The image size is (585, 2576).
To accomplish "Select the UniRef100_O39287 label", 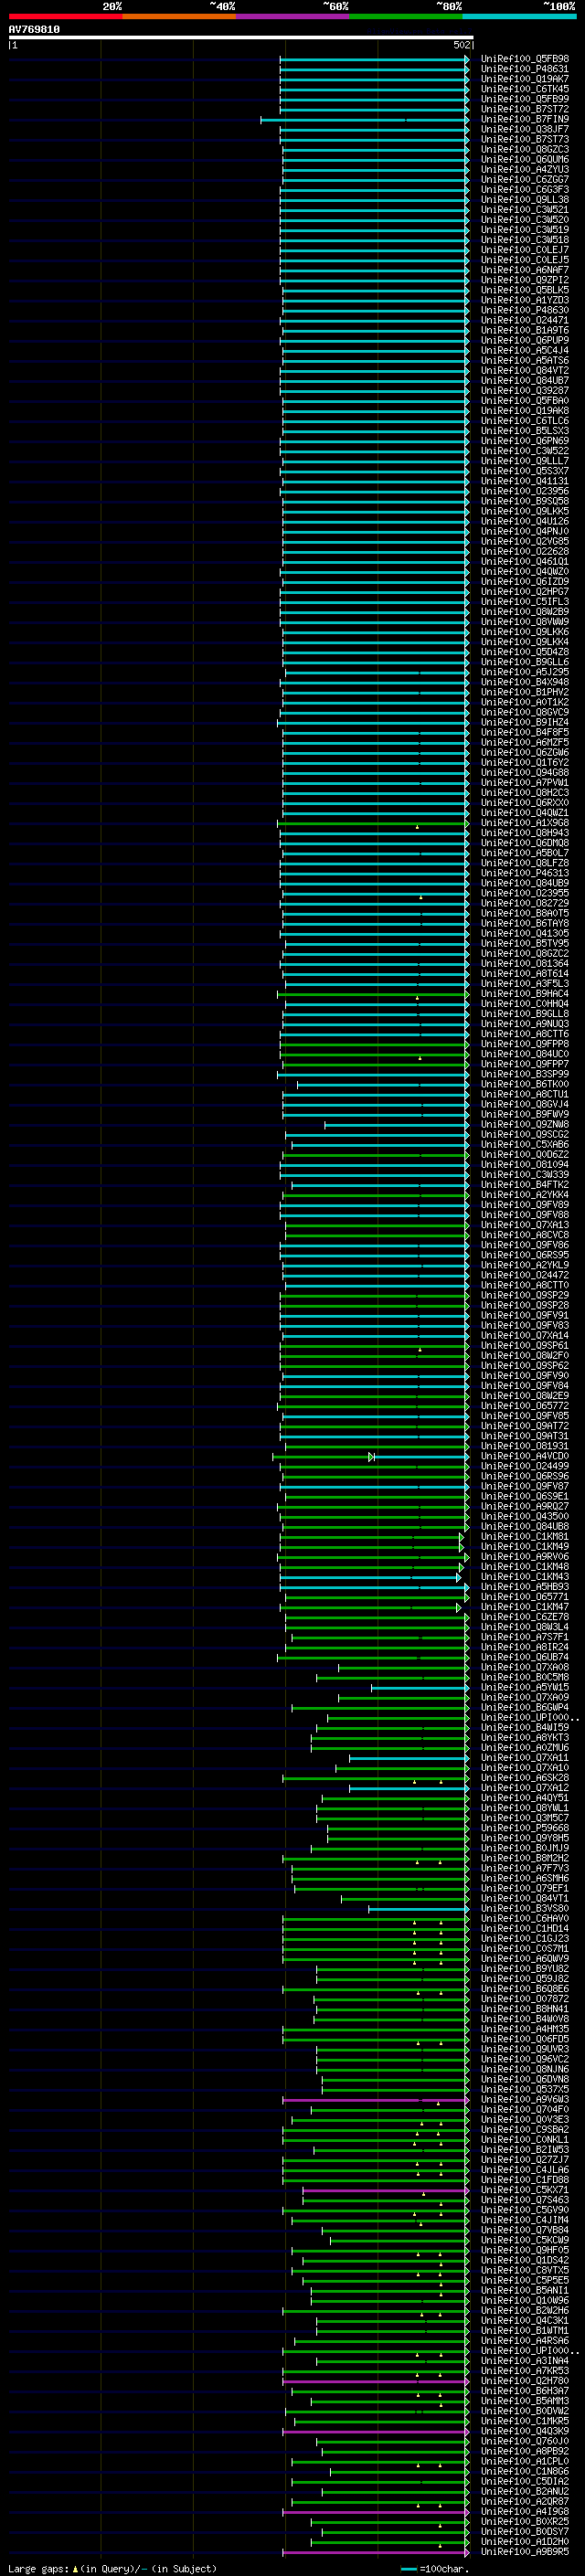I will (x=524, y=390).
